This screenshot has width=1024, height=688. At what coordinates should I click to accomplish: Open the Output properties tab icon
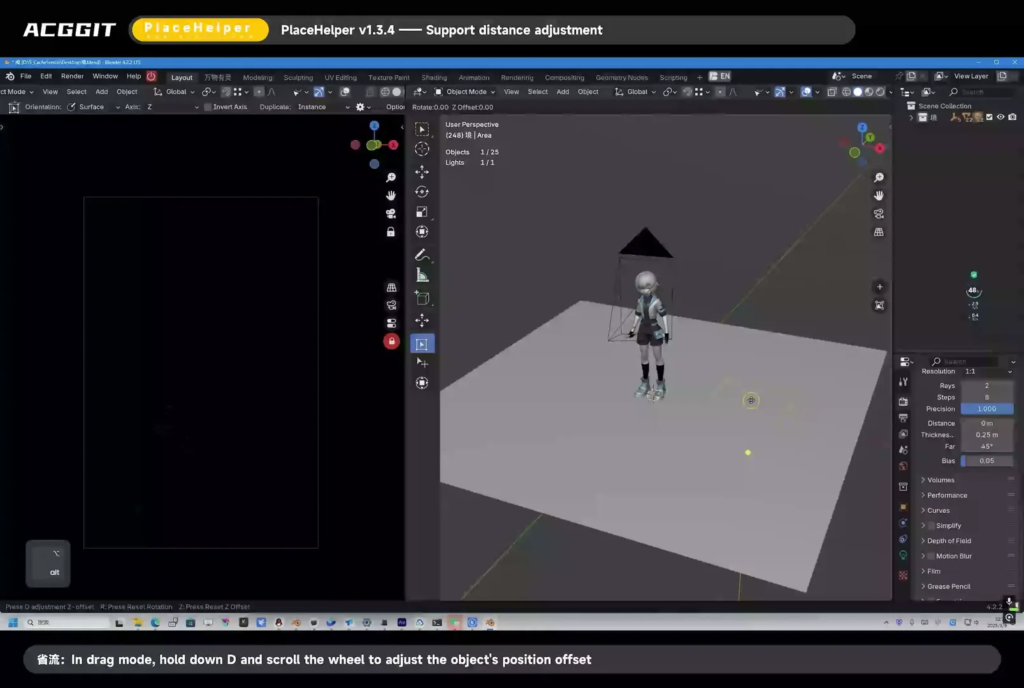tap(903, 418)
